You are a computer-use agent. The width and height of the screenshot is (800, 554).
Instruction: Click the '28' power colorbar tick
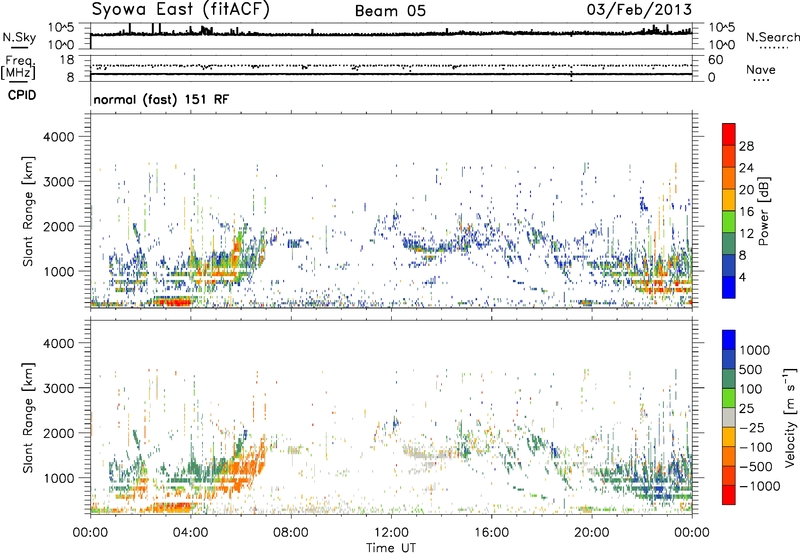(x=746, y=146)
